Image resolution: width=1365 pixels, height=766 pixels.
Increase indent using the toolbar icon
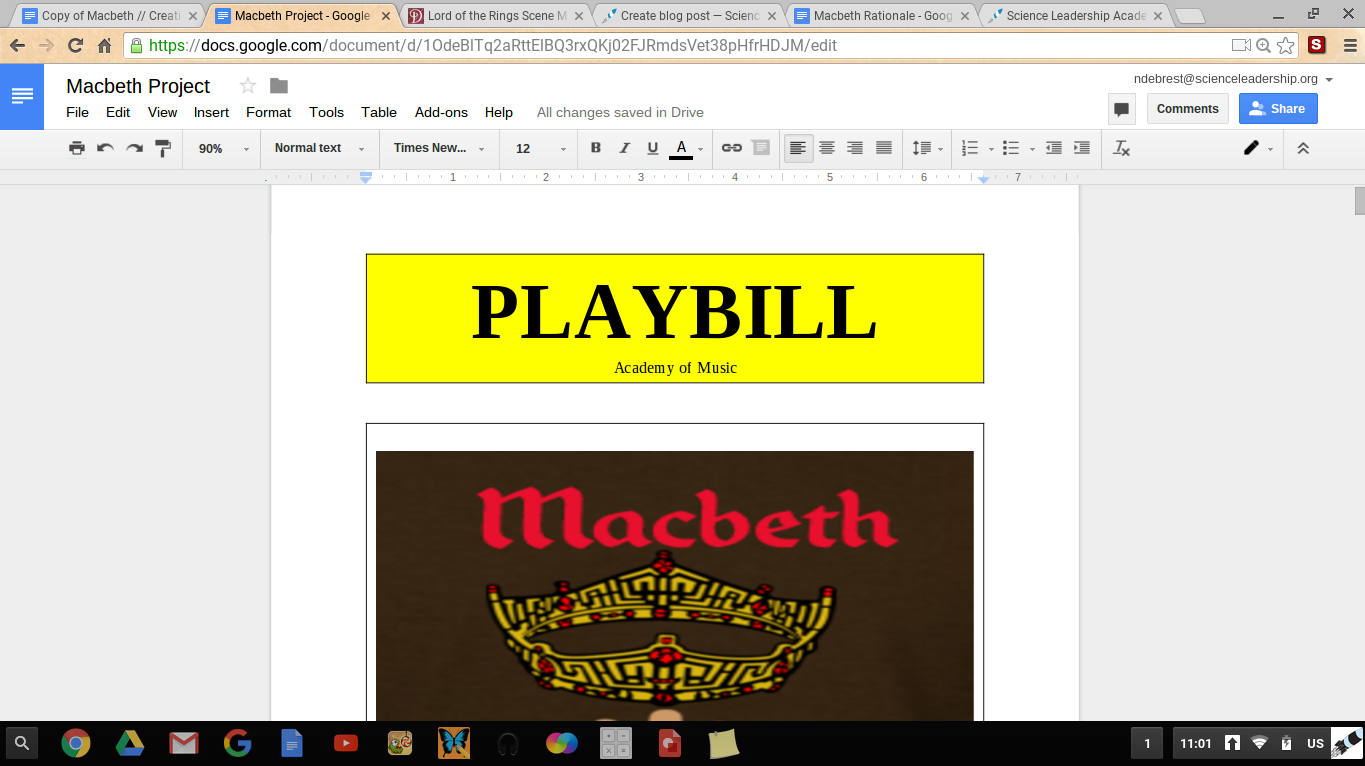1082,148
